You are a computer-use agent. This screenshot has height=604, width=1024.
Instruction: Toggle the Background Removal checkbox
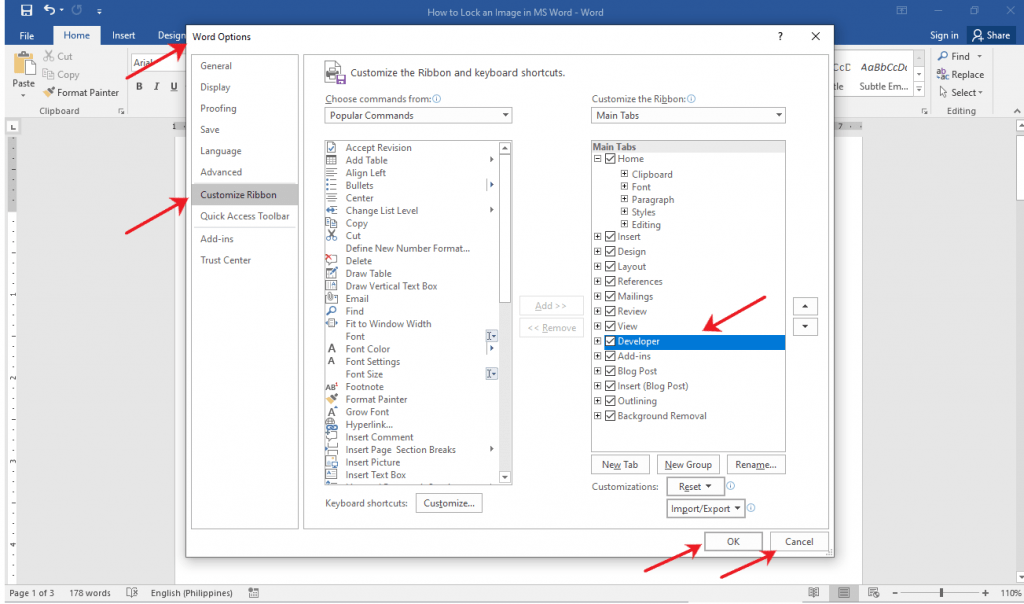pos(611,416)
